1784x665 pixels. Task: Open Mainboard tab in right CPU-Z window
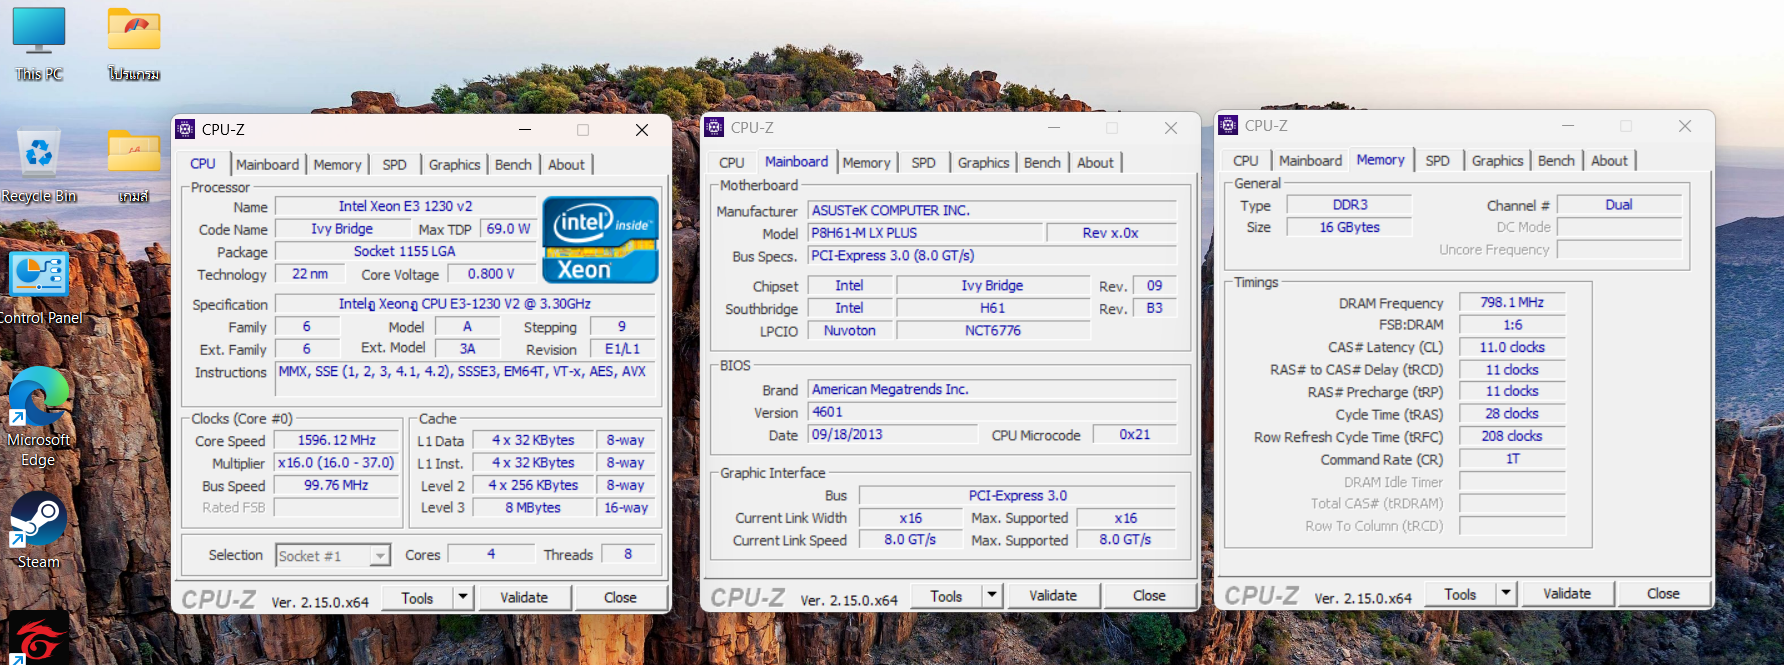[x=1310, y=161]
